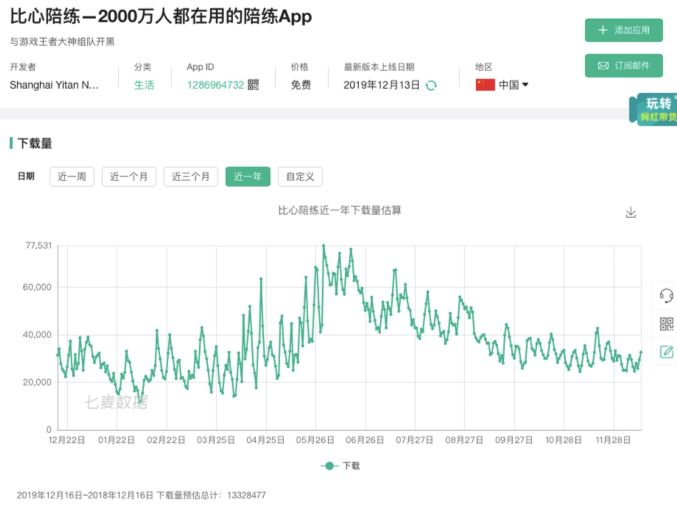Click the sidebar feedback edit icon
Screen dimensions: 677x505
point(666,352)
